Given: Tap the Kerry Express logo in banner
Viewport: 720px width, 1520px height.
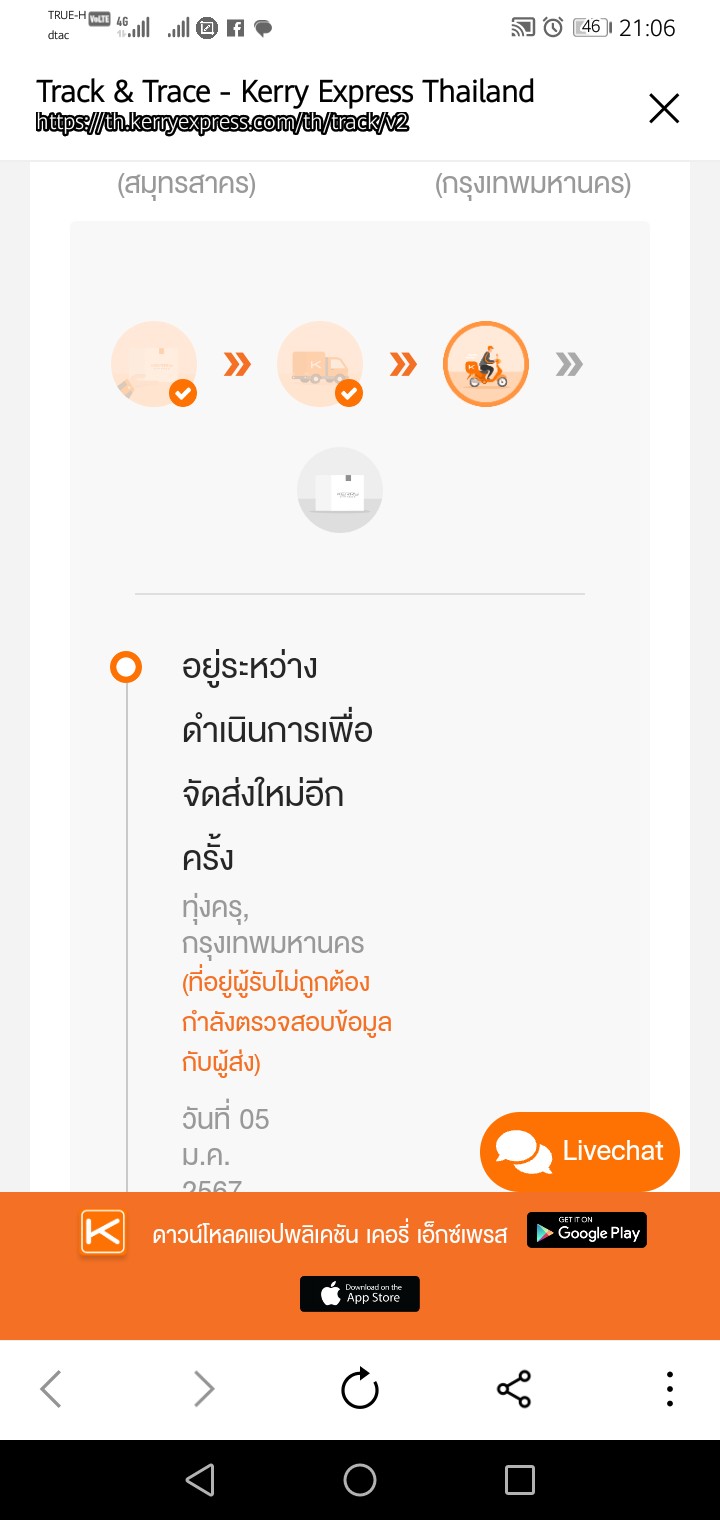Looking at the screenshot, I should pyautogui.click(x=103, y=1233).
